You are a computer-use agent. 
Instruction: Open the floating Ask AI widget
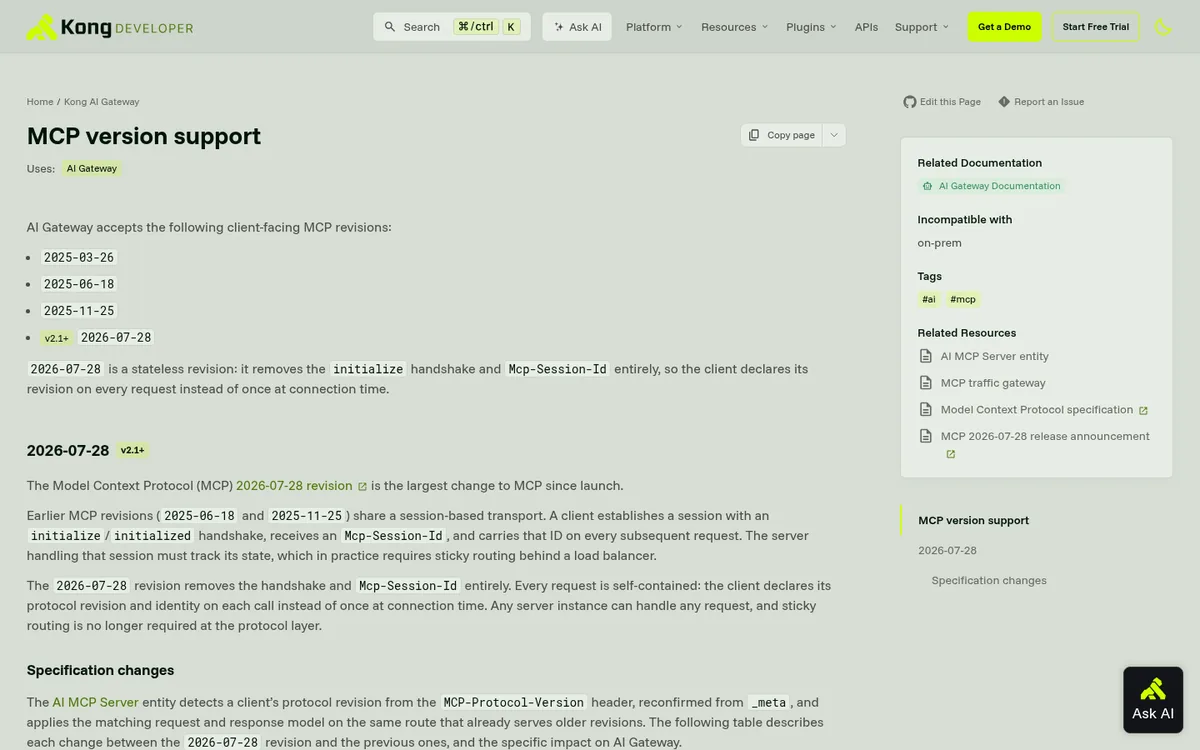[x=1153, y=700]
